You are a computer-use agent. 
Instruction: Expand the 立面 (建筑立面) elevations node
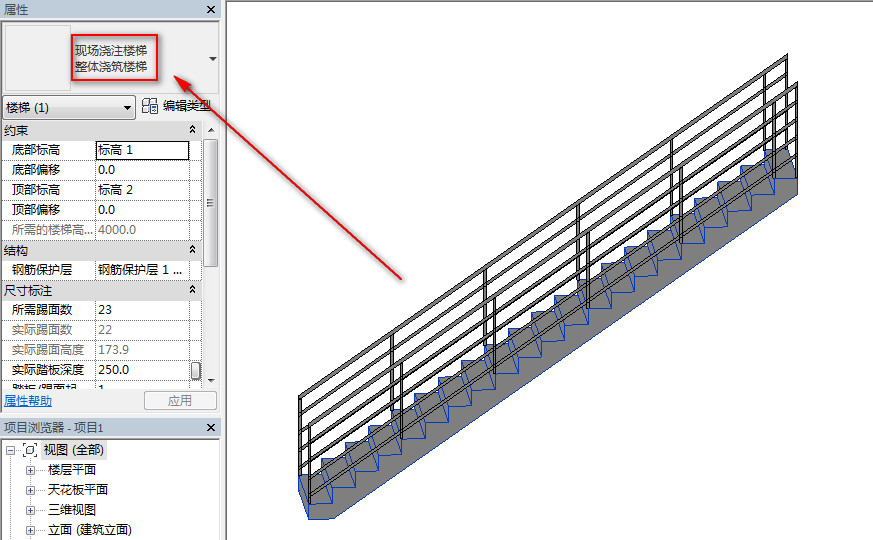coord(30,530)
